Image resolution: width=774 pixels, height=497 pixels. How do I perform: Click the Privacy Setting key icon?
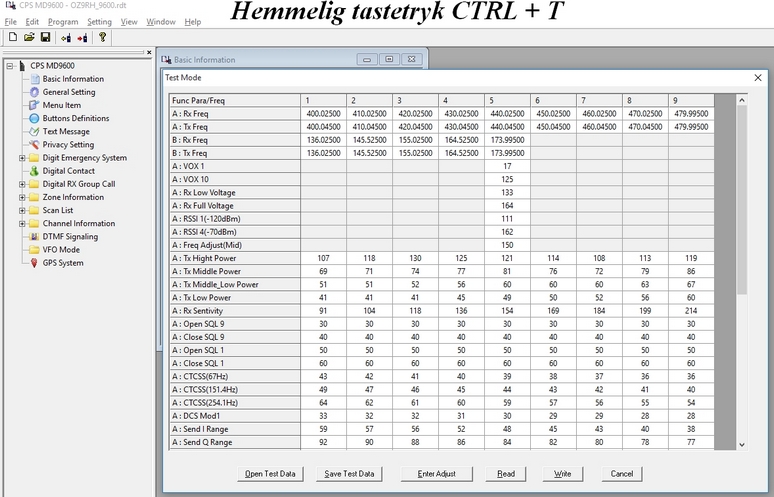[34, 145]
